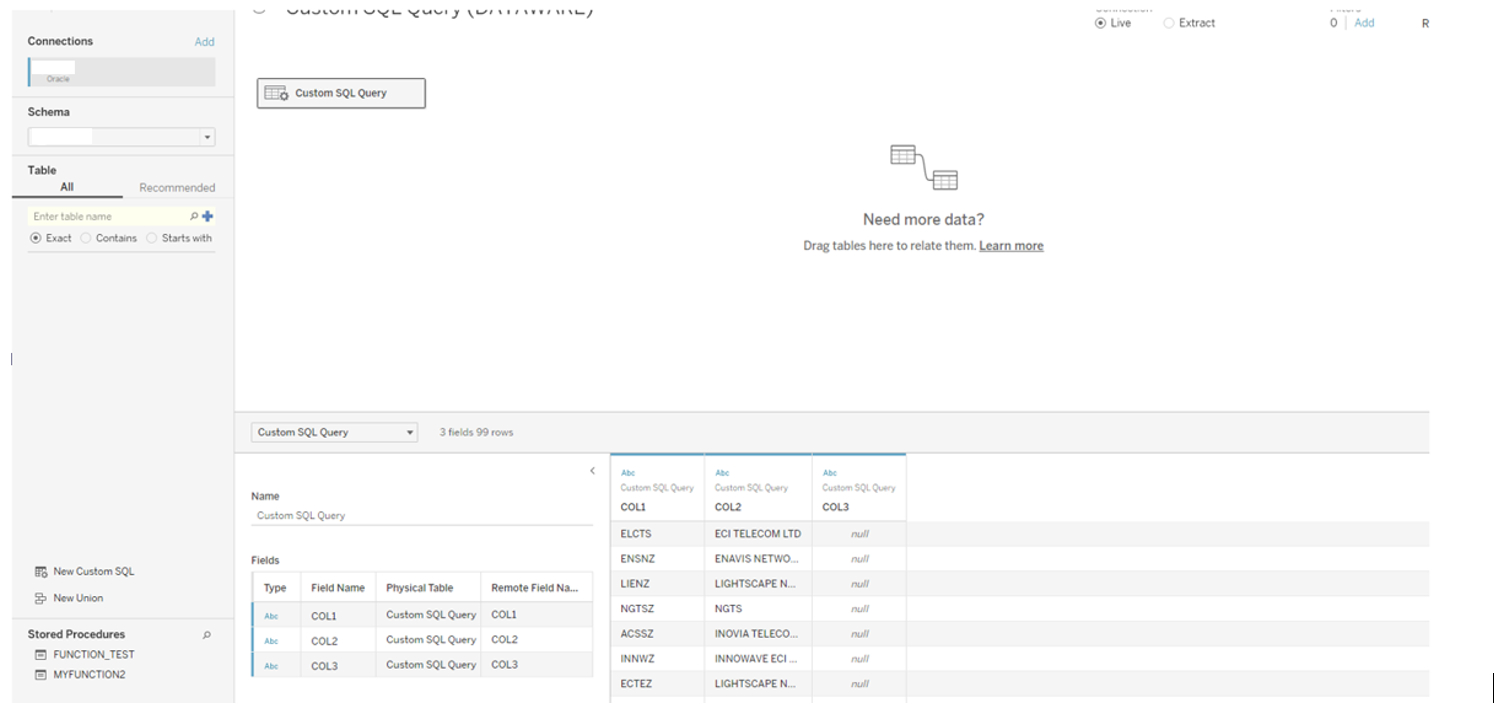
Task: Select the Exact match radio button
Action: [36, 238]
